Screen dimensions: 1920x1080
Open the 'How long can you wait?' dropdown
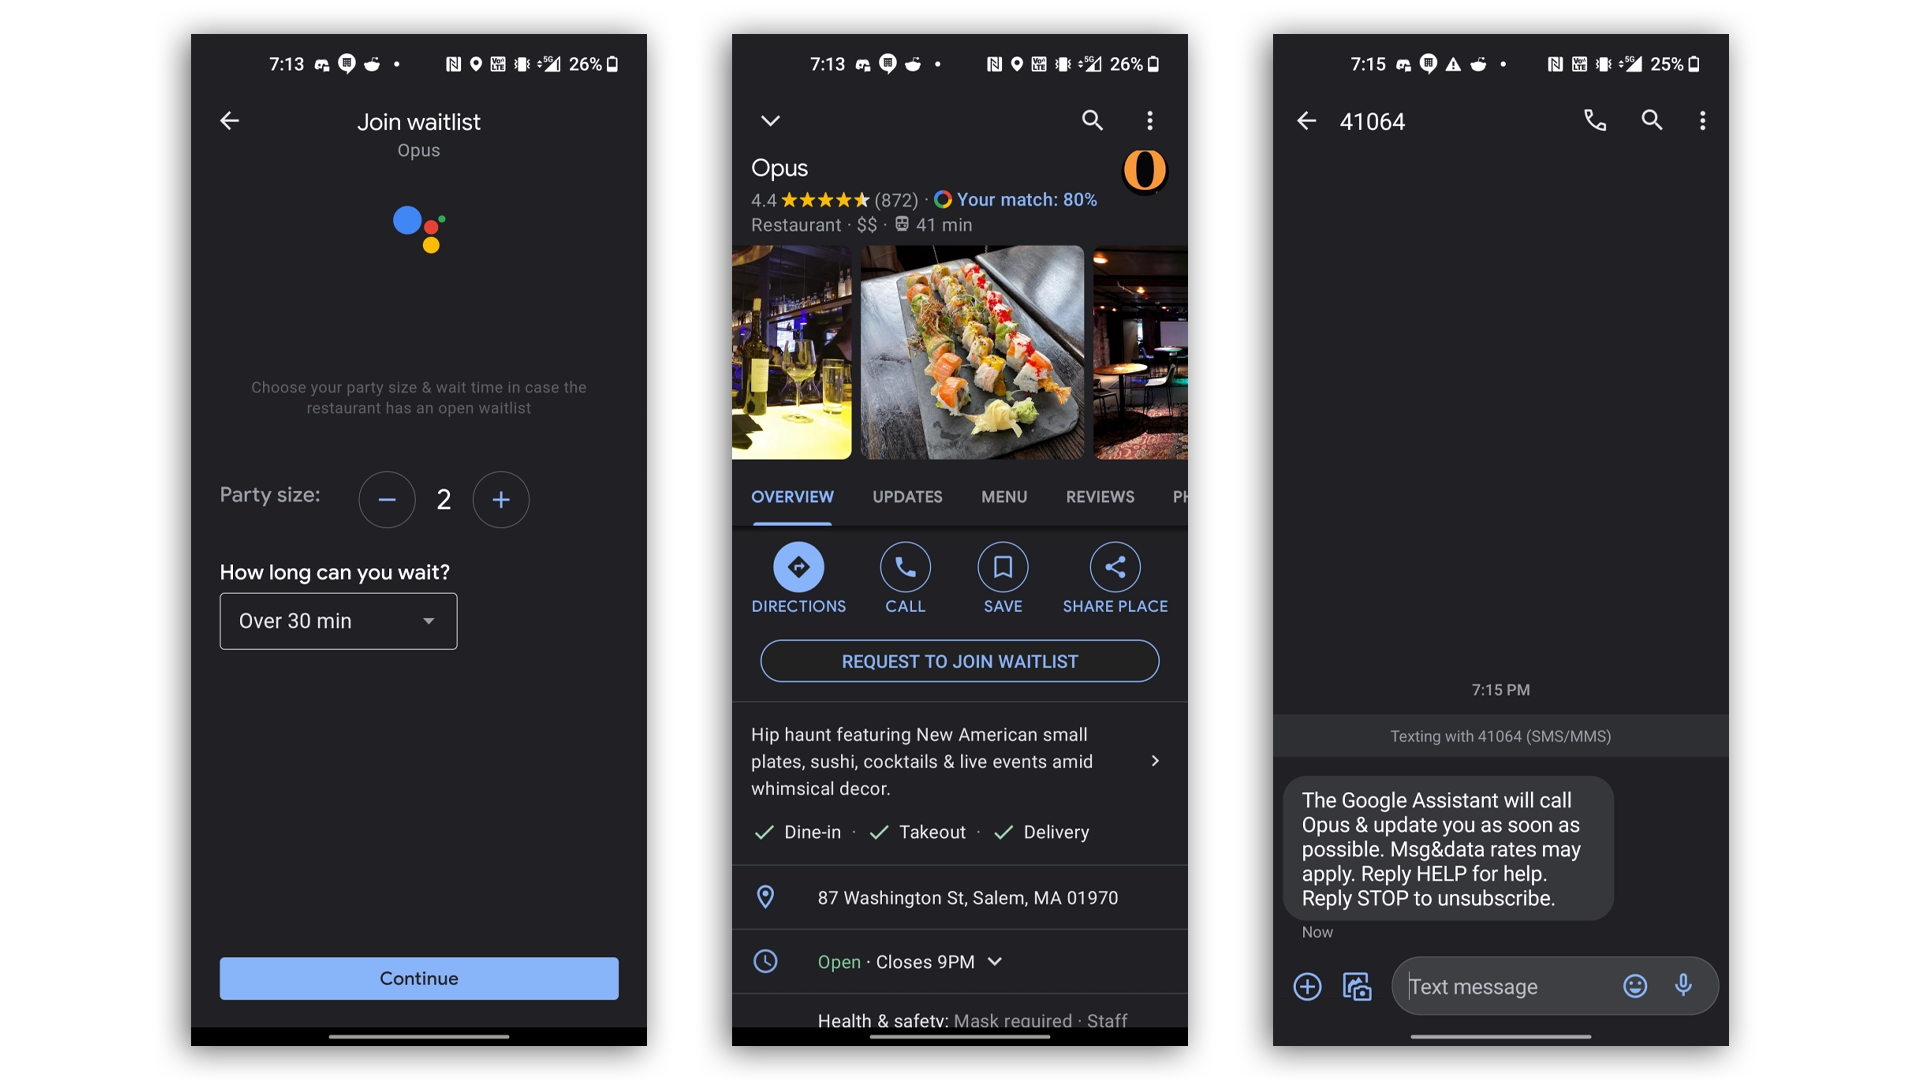(x=339, y=621)
